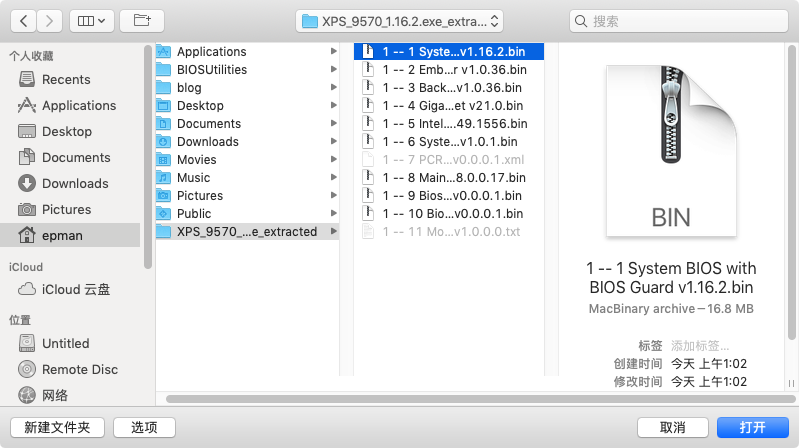Select Recents in the sidebar
799x448 pixels.
(x=66, y=79)
